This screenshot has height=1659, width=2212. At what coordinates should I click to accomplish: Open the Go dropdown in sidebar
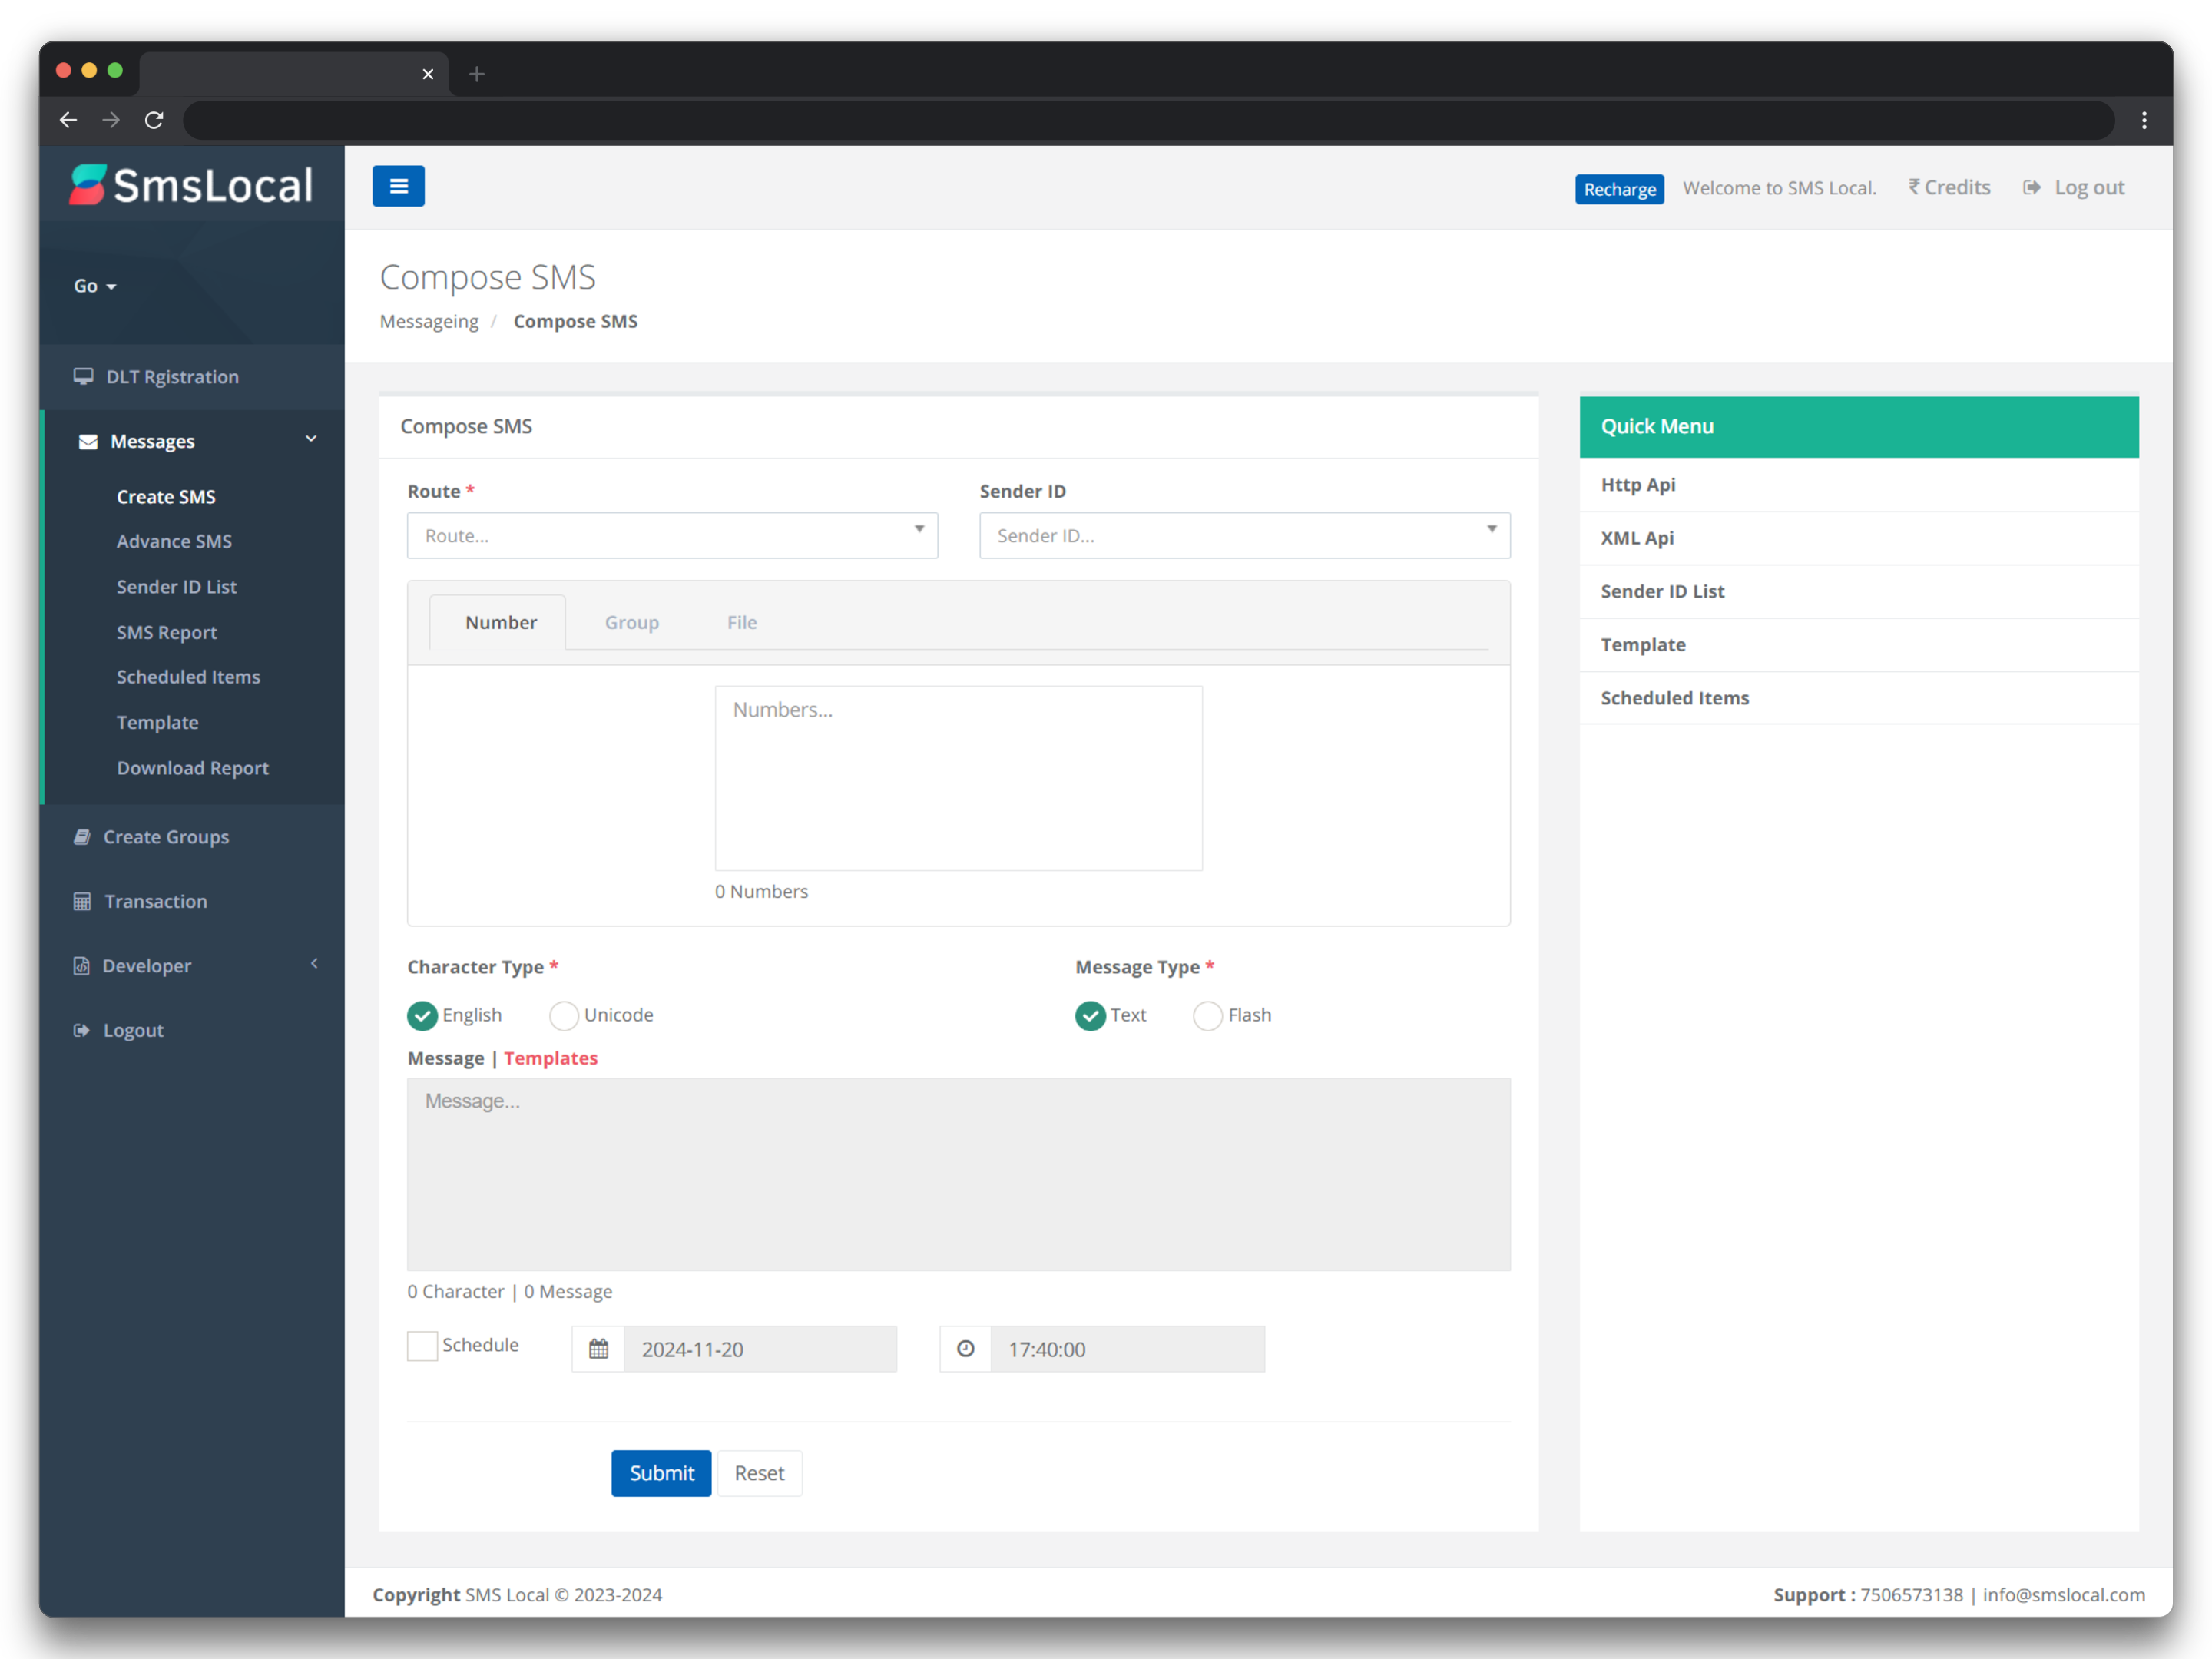(95, 286)
